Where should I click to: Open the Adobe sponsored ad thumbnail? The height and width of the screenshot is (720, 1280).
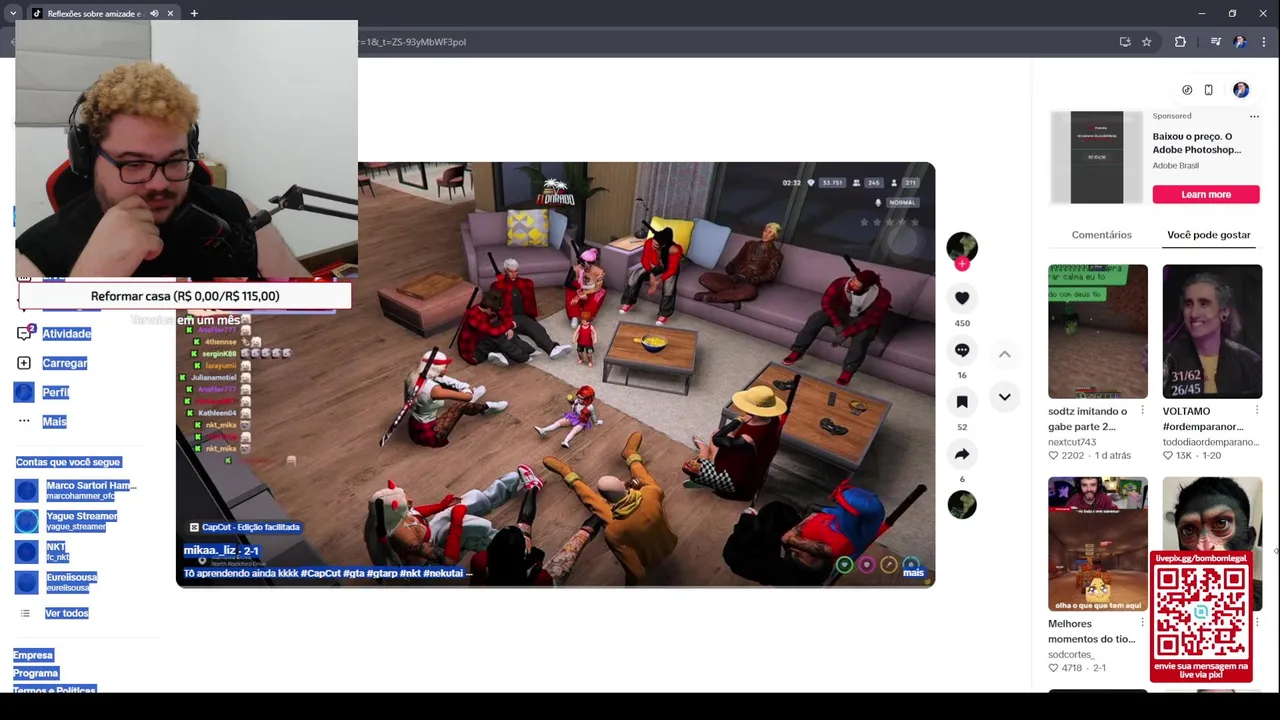click(1097, 157)
